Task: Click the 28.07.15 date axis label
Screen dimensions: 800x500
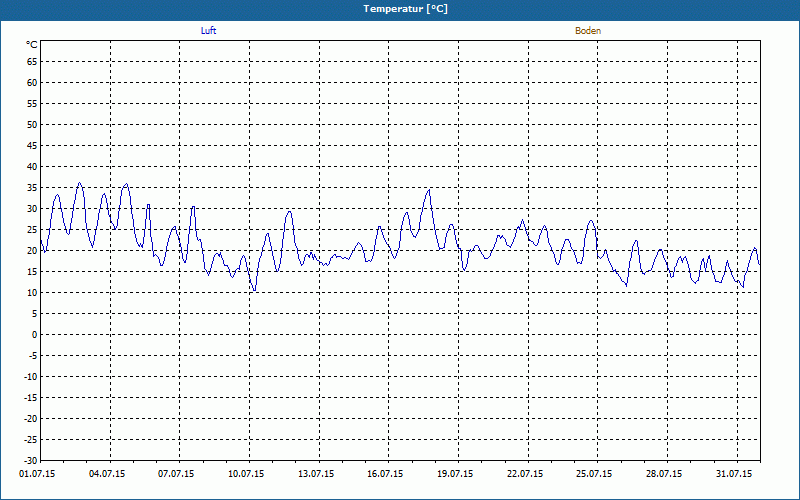Action: [664, 474]
